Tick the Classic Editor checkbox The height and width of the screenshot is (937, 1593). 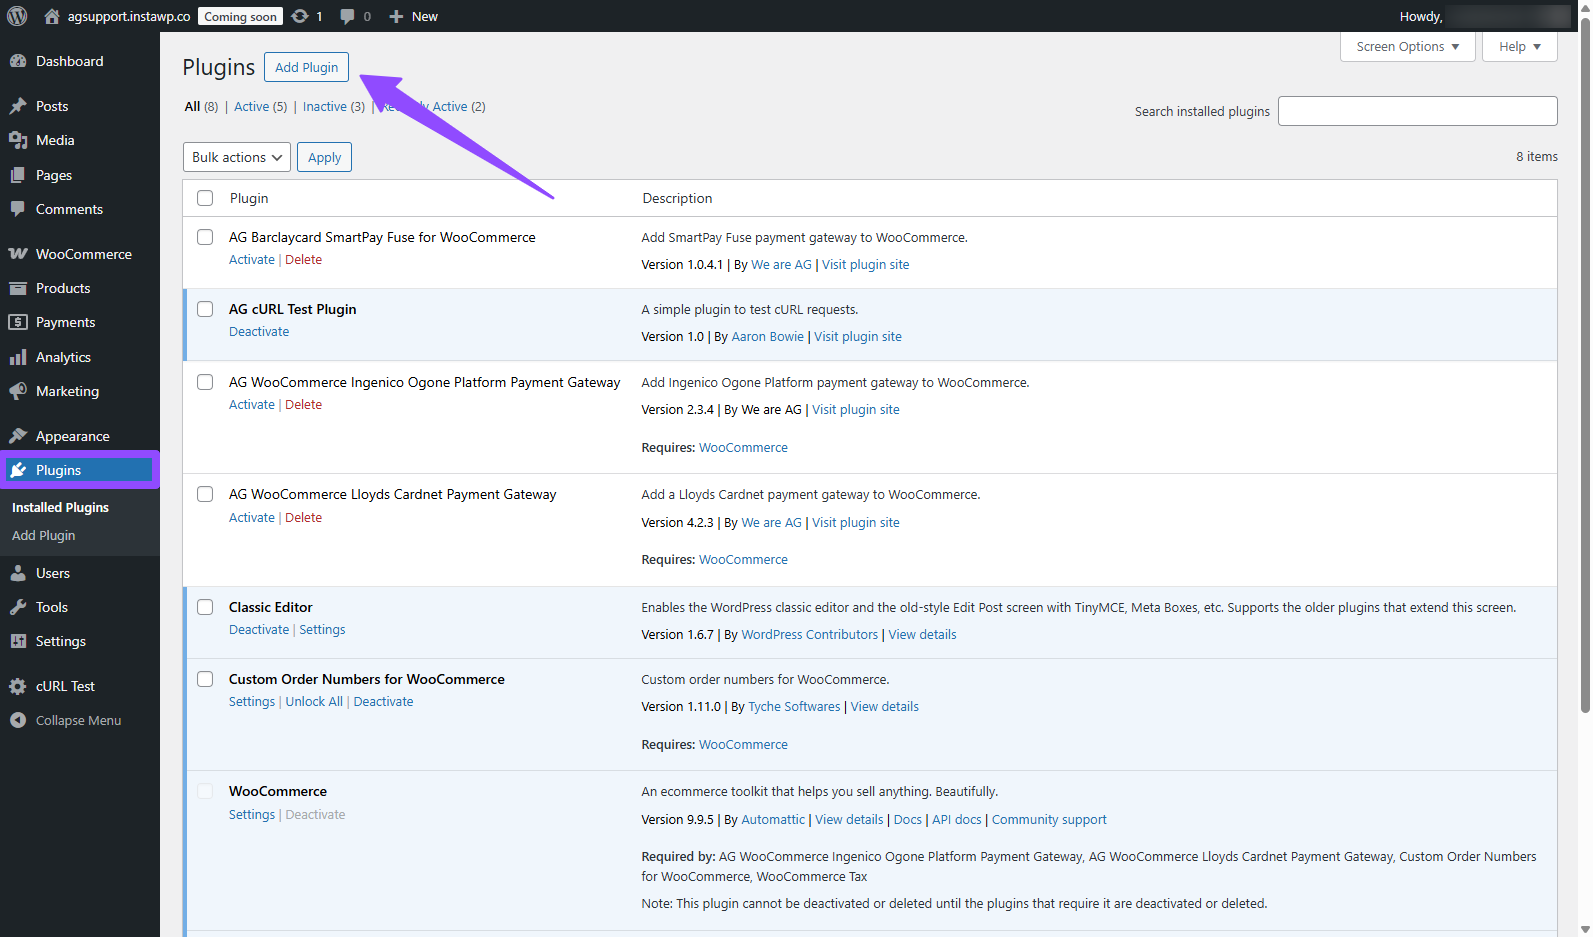pyautogui.click(x=205, y=607)
